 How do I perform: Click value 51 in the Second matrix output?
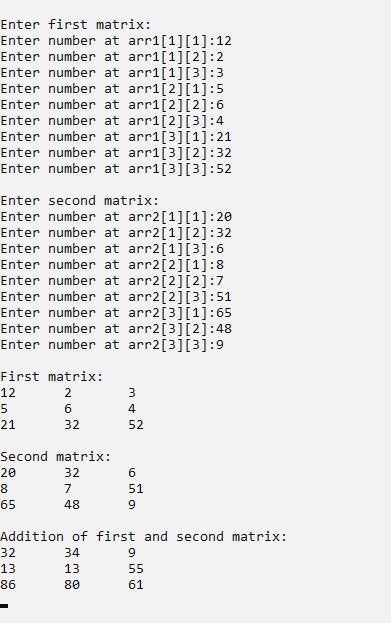(135, 489)
